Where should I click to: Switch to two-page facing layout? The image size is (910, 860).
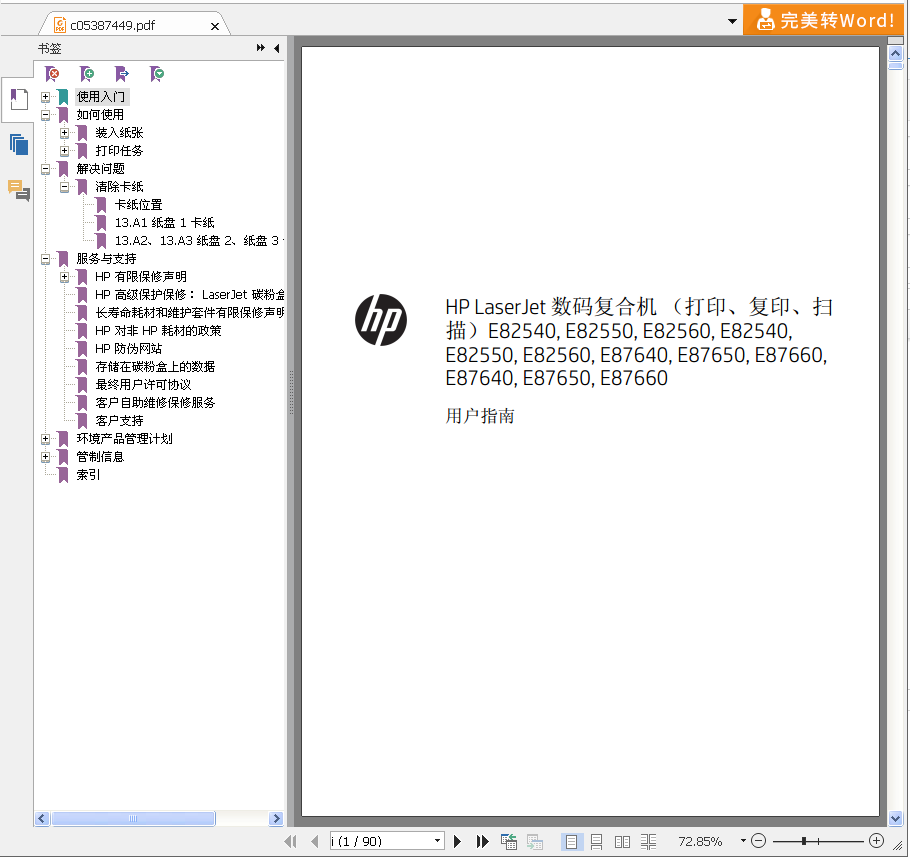click(622, 841)
